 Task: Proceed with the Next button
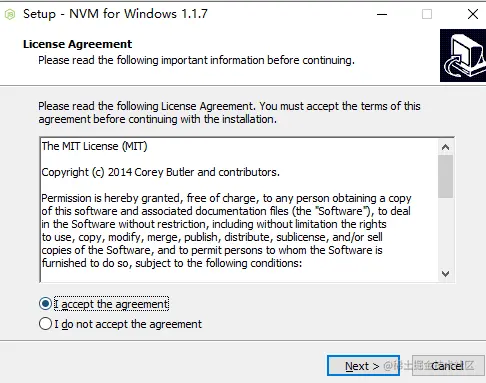[363, 366]
